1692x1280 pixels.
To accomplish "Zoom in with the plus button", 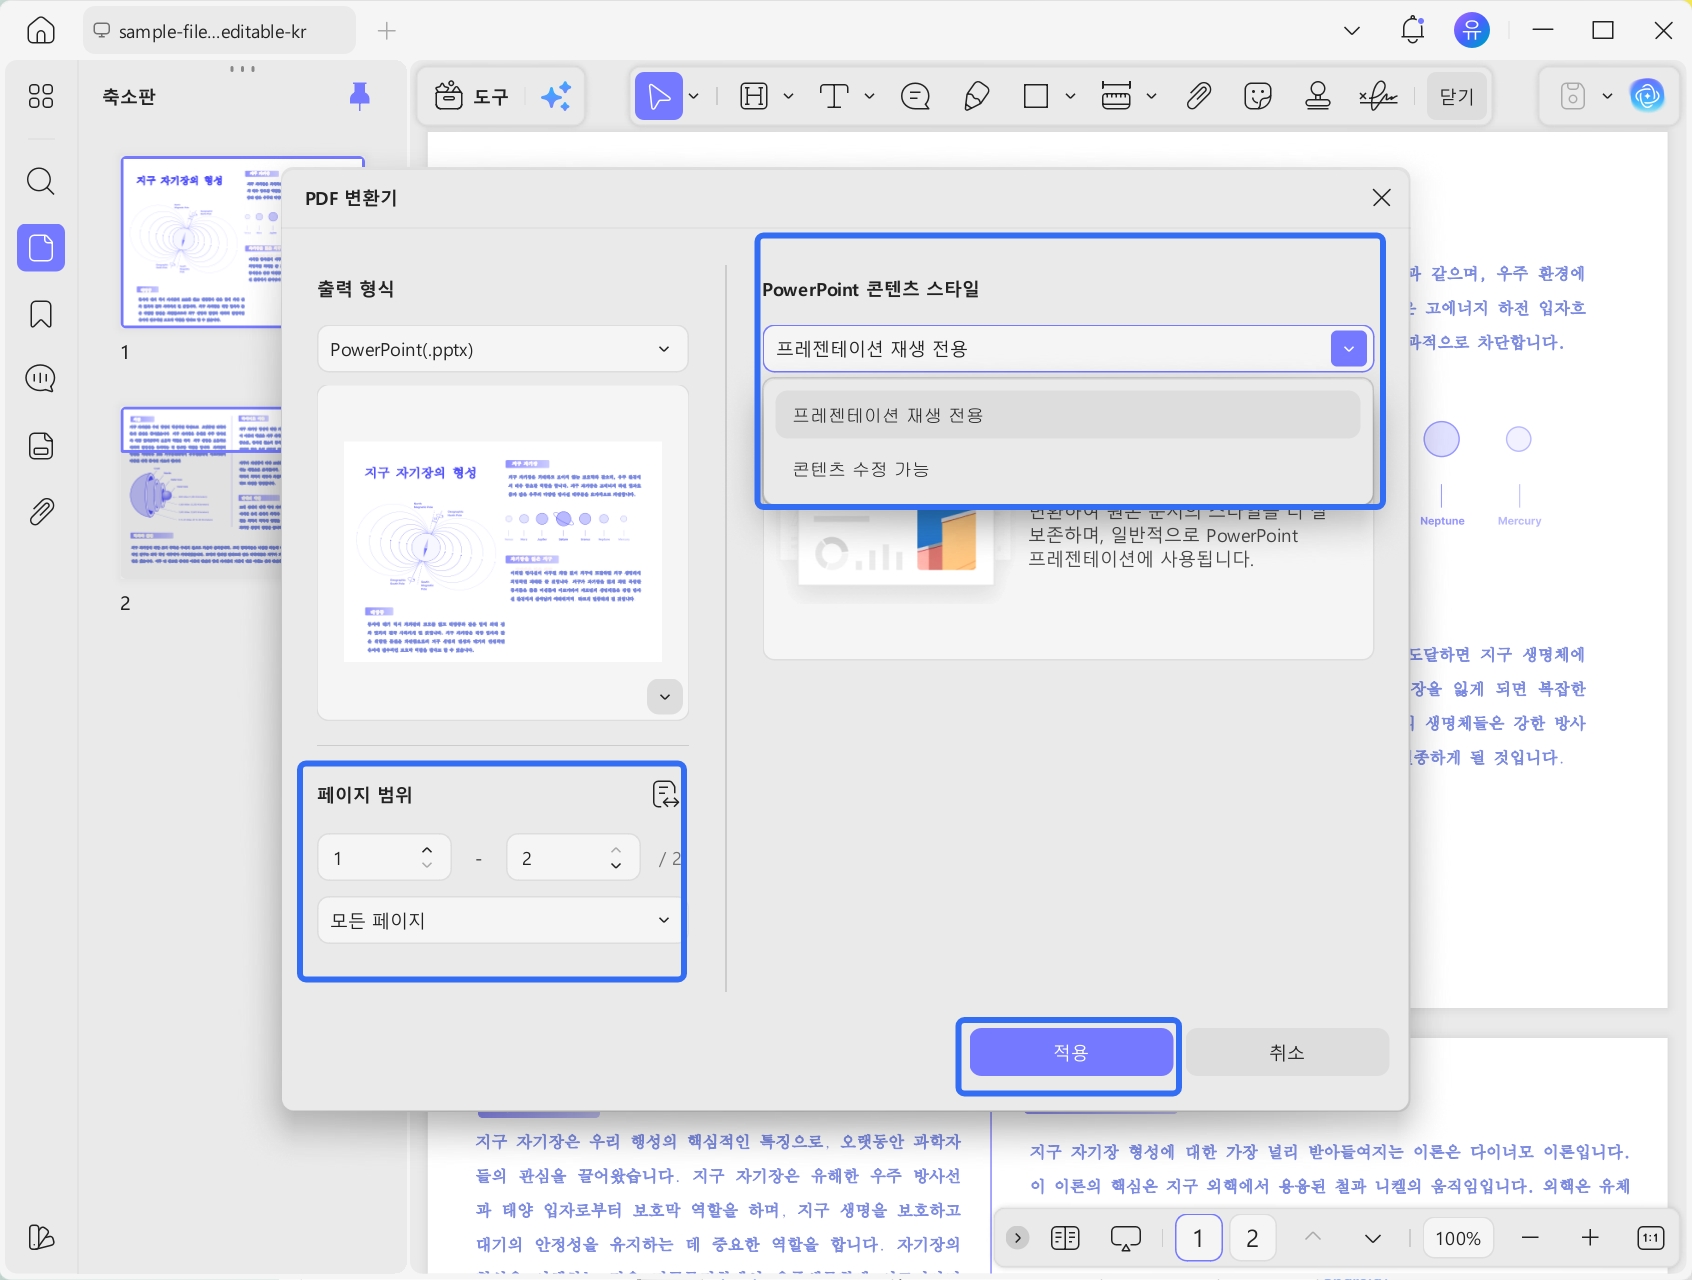I will point(1590,1238).
